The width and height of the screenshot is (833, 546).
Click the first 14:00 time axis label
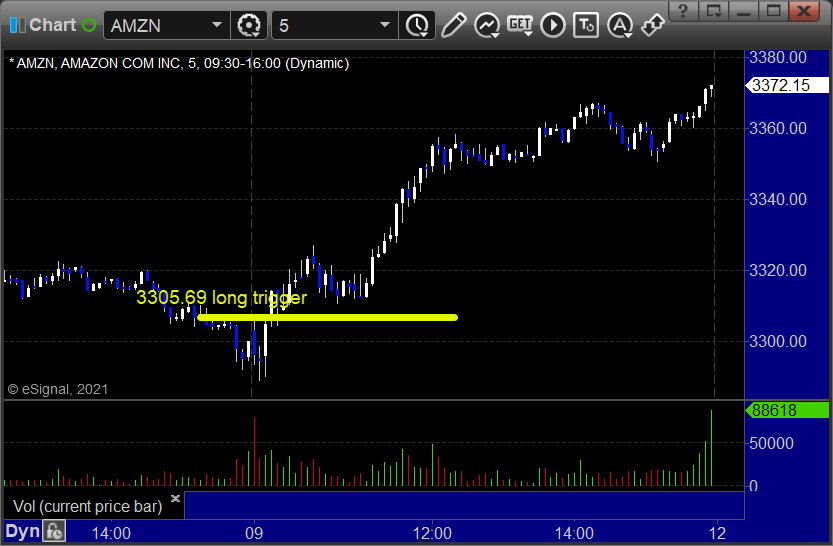point(111,533)
